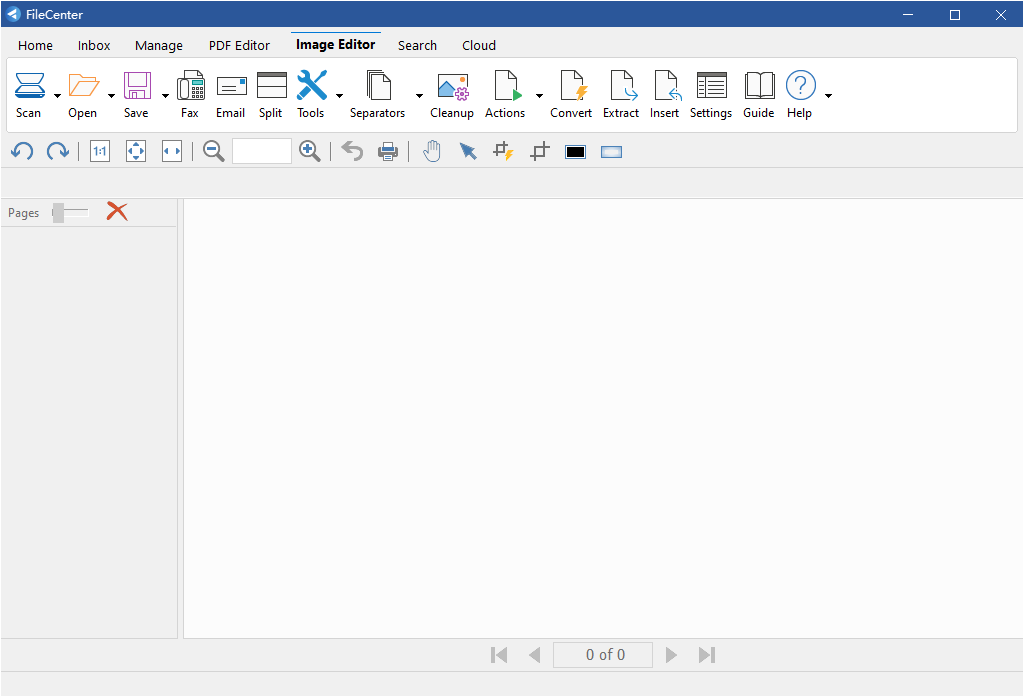Expand the Separators dropdown arrow

pos(419,96)
